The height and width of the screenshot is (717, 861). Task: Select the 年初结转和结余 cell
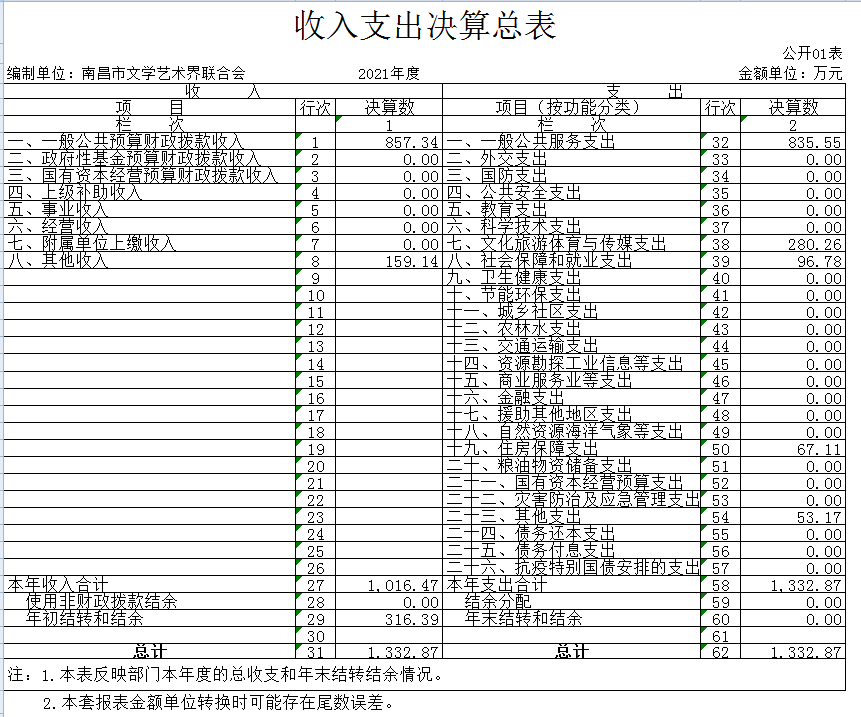click(x=150, y=619)
